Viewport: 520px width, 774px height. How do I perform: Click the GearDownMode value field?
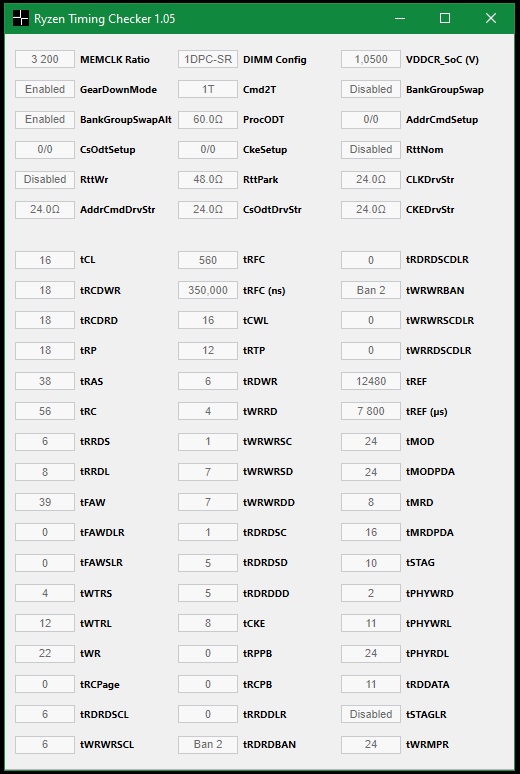tap(45, 89)
